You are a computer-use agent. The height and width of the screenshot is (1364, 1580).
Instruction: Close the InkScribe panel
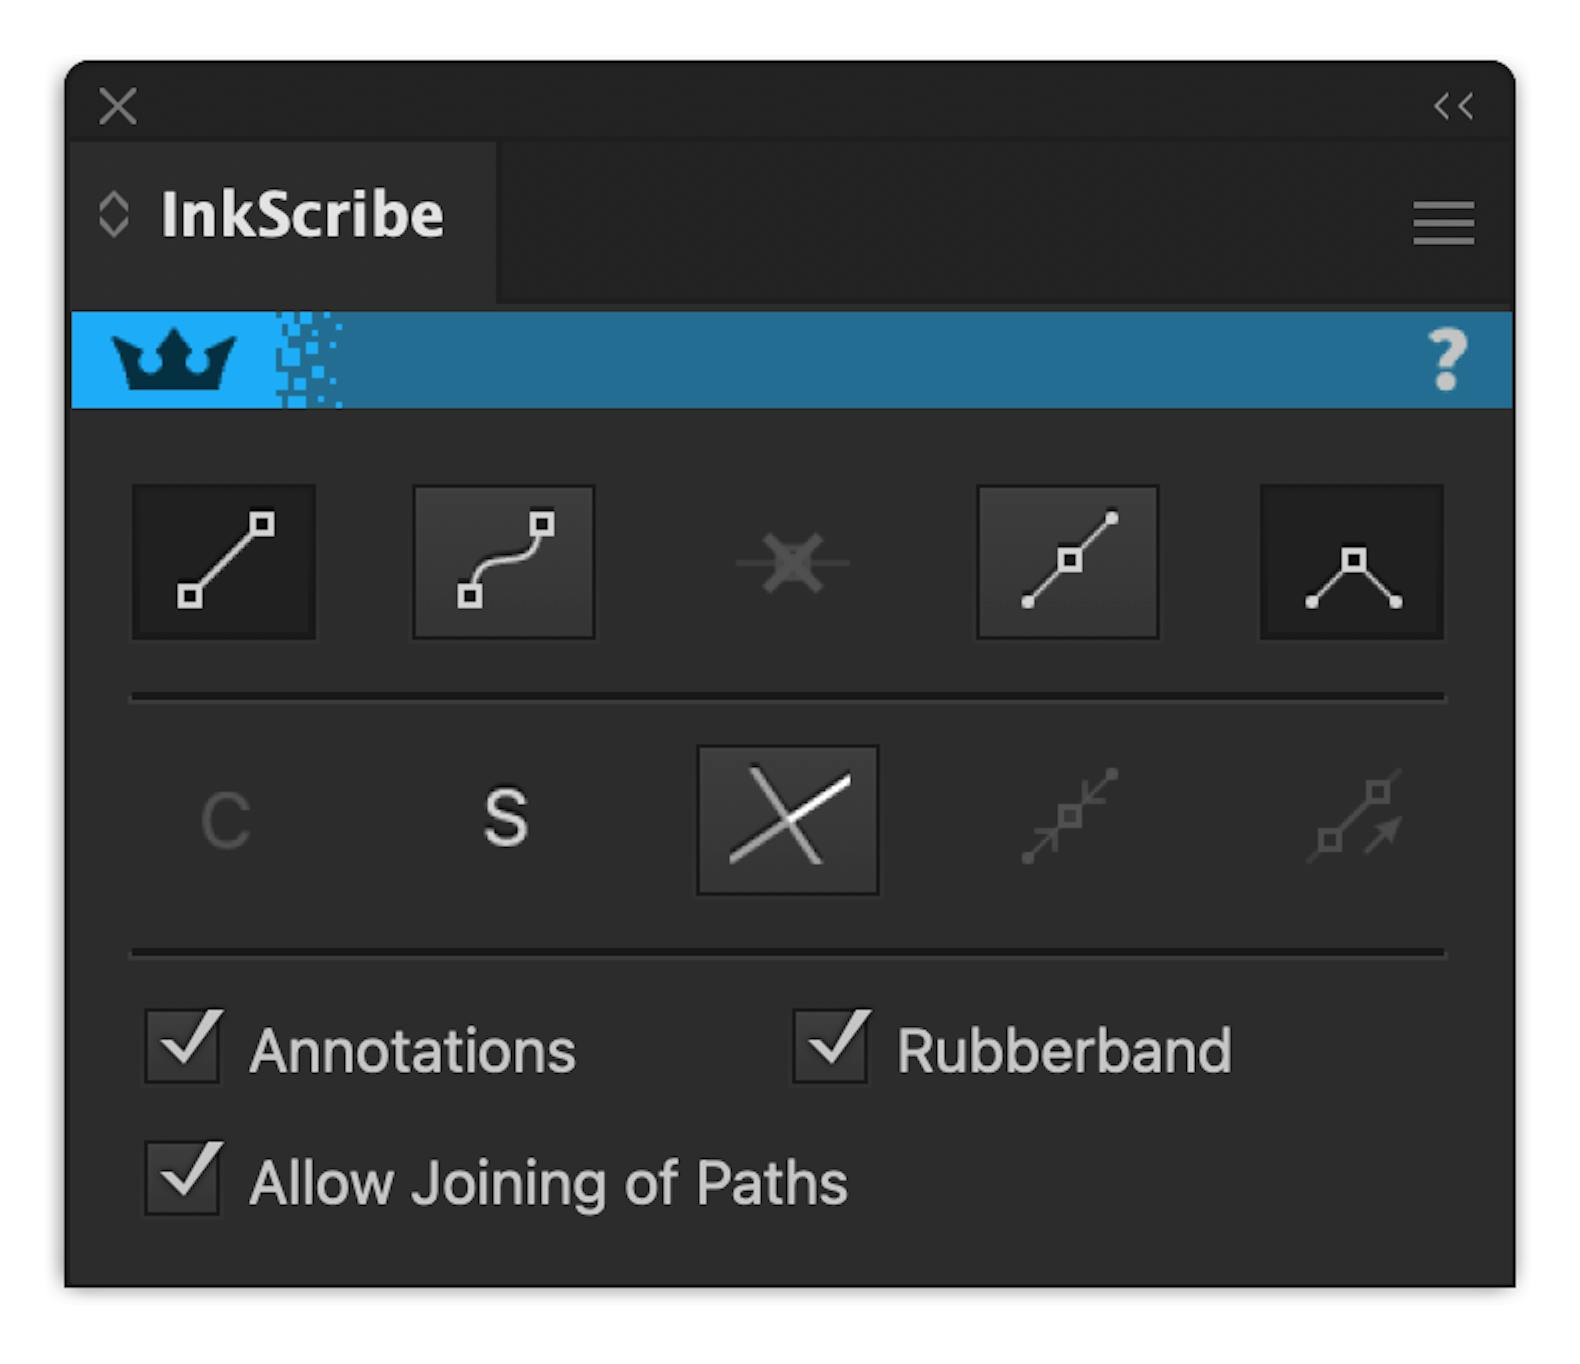click(x=117, y=105)
